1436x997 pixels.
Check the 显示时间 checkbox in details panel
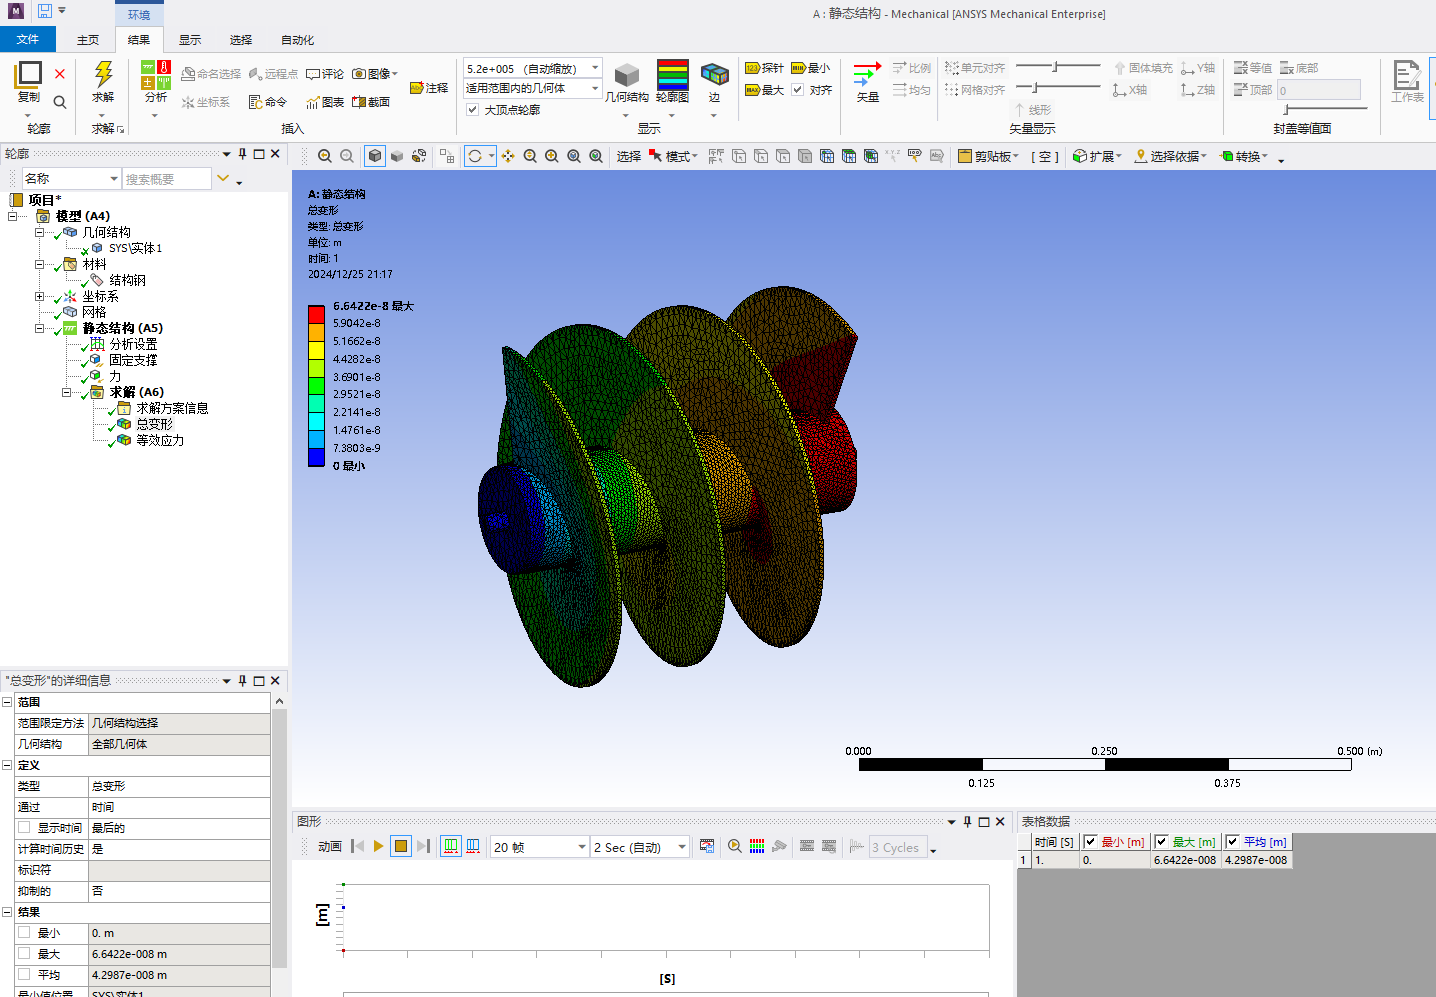(24, 828)
